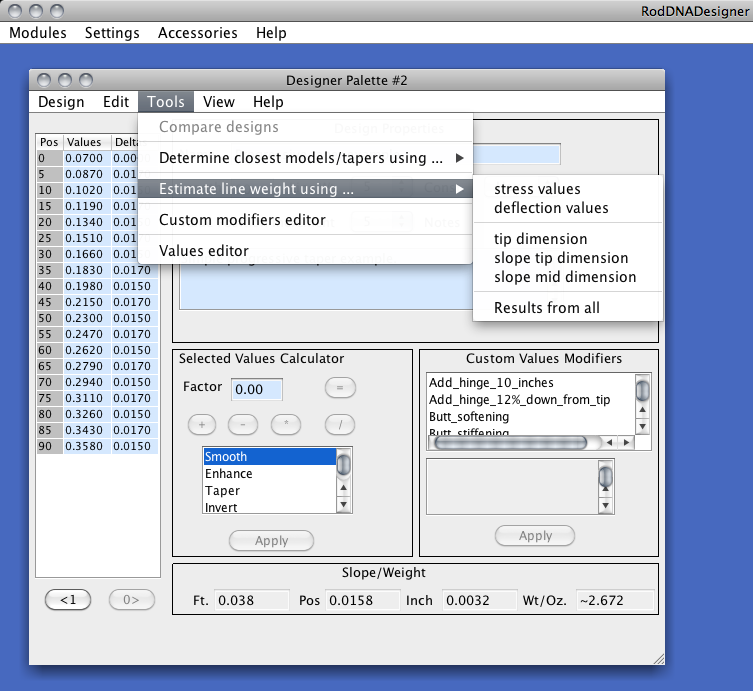The height and width of the screenshot is (691, 753).
Task: Open Values editor
Action: (305, 251)
